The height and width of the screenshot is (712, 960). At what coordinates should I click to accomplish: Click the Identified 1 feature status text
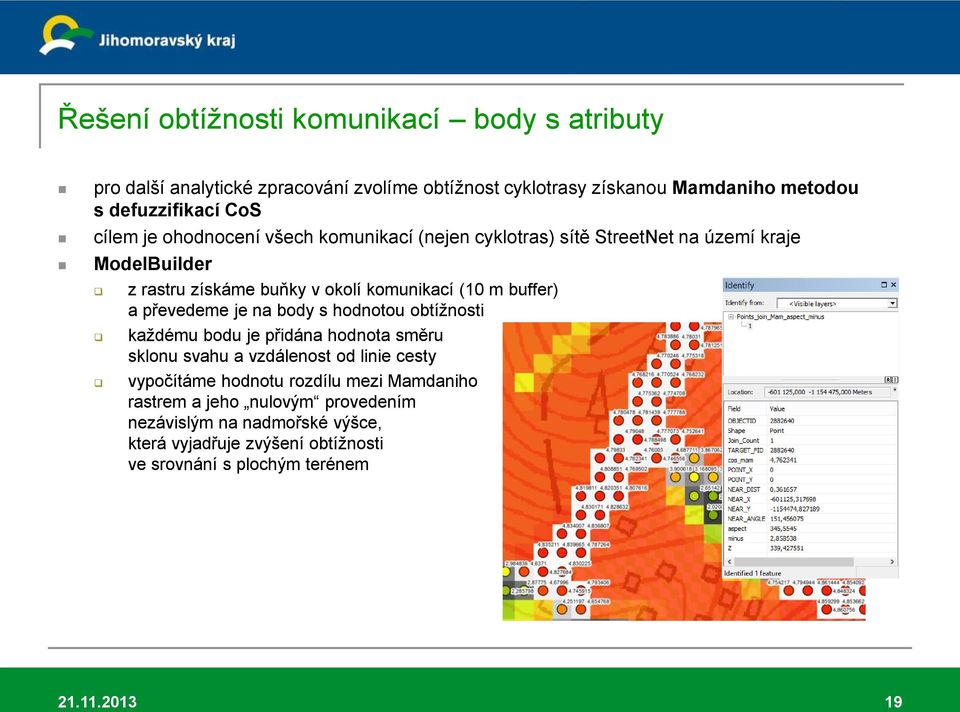[752, 574]
